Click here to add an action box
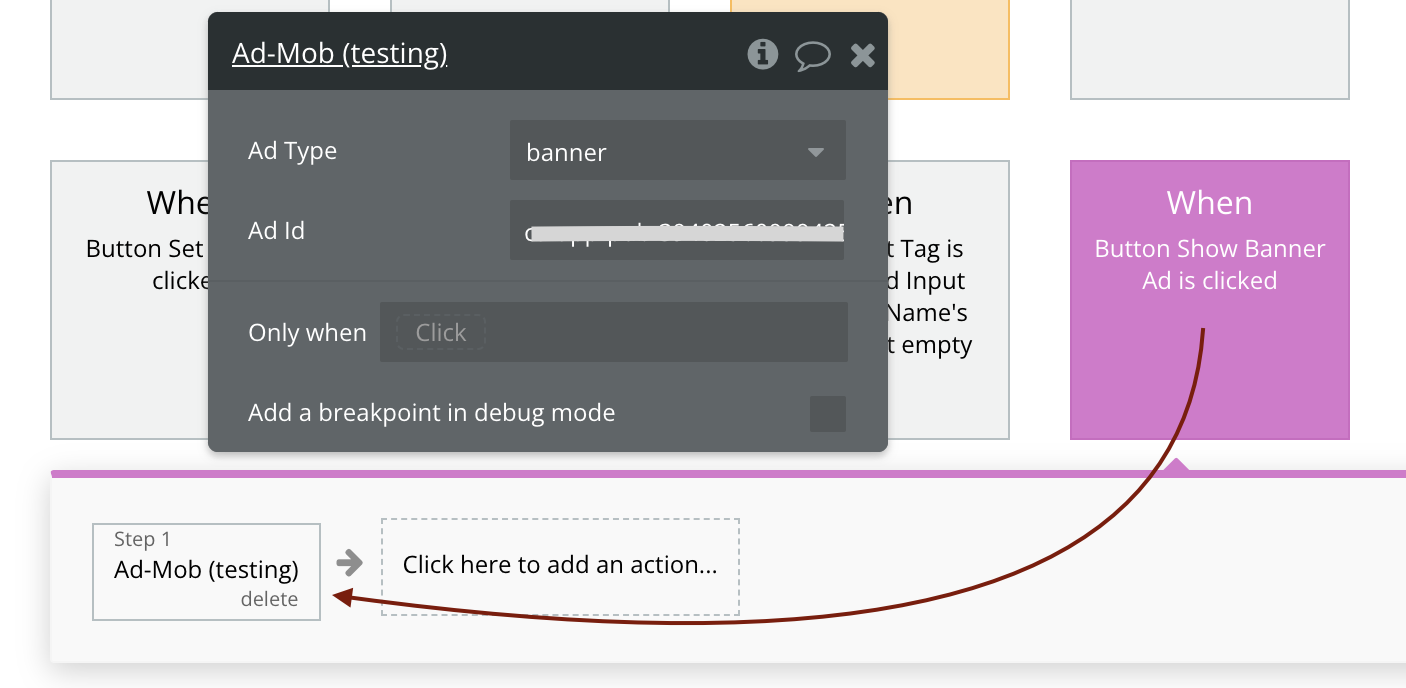The width and height of the screenshot is (1406, 688). (x=560, y=565)
